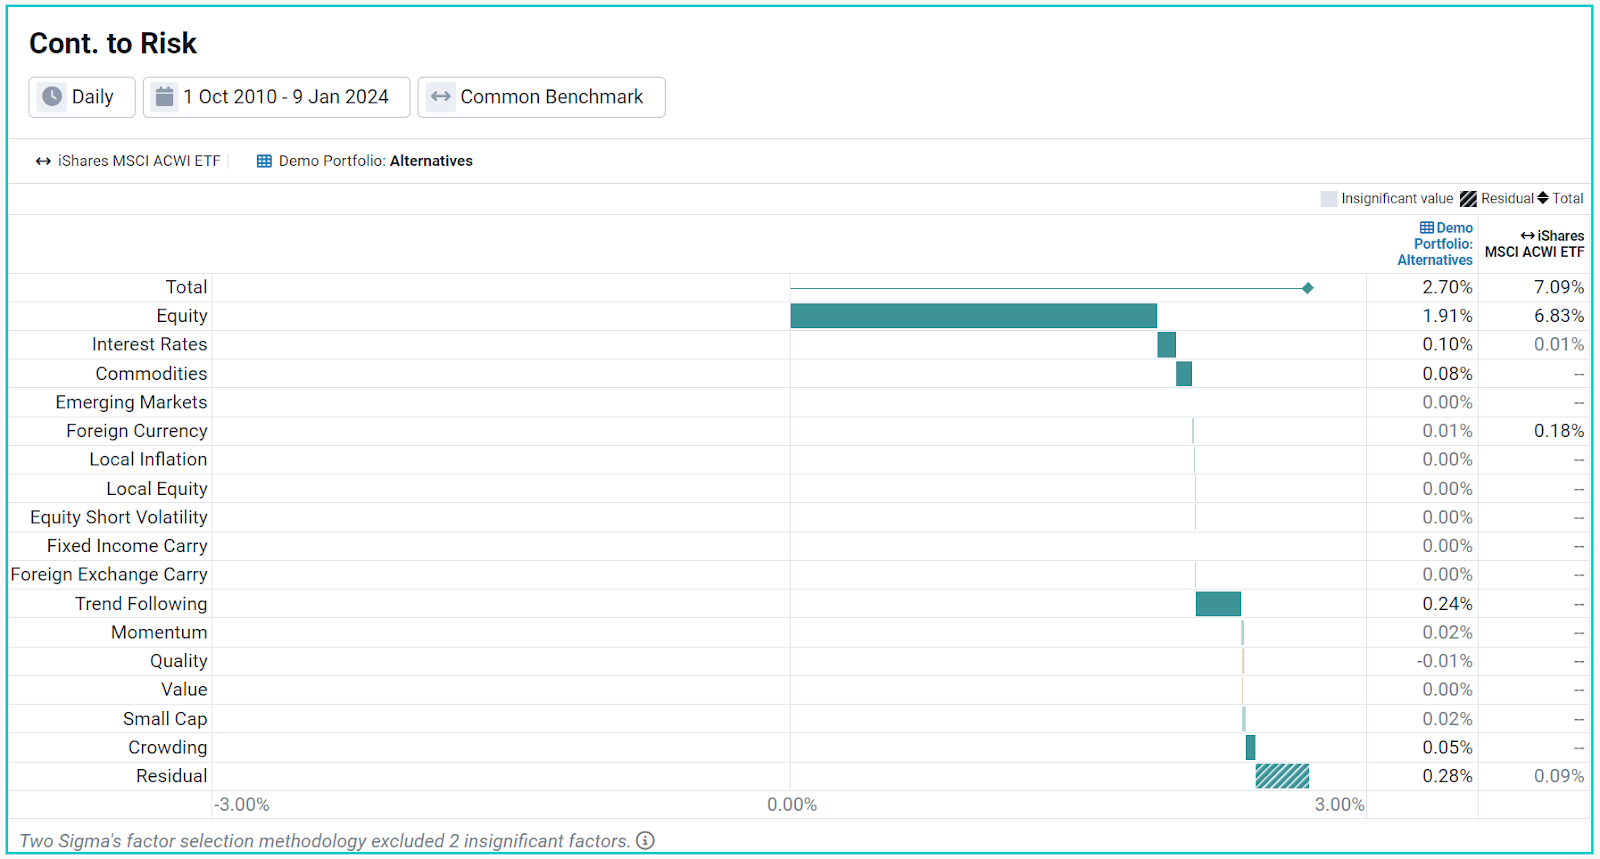Click the Demo Portfolio: Alternatives column header
This screenshot has width=1600, height=859.
[x=1435, y=244]
